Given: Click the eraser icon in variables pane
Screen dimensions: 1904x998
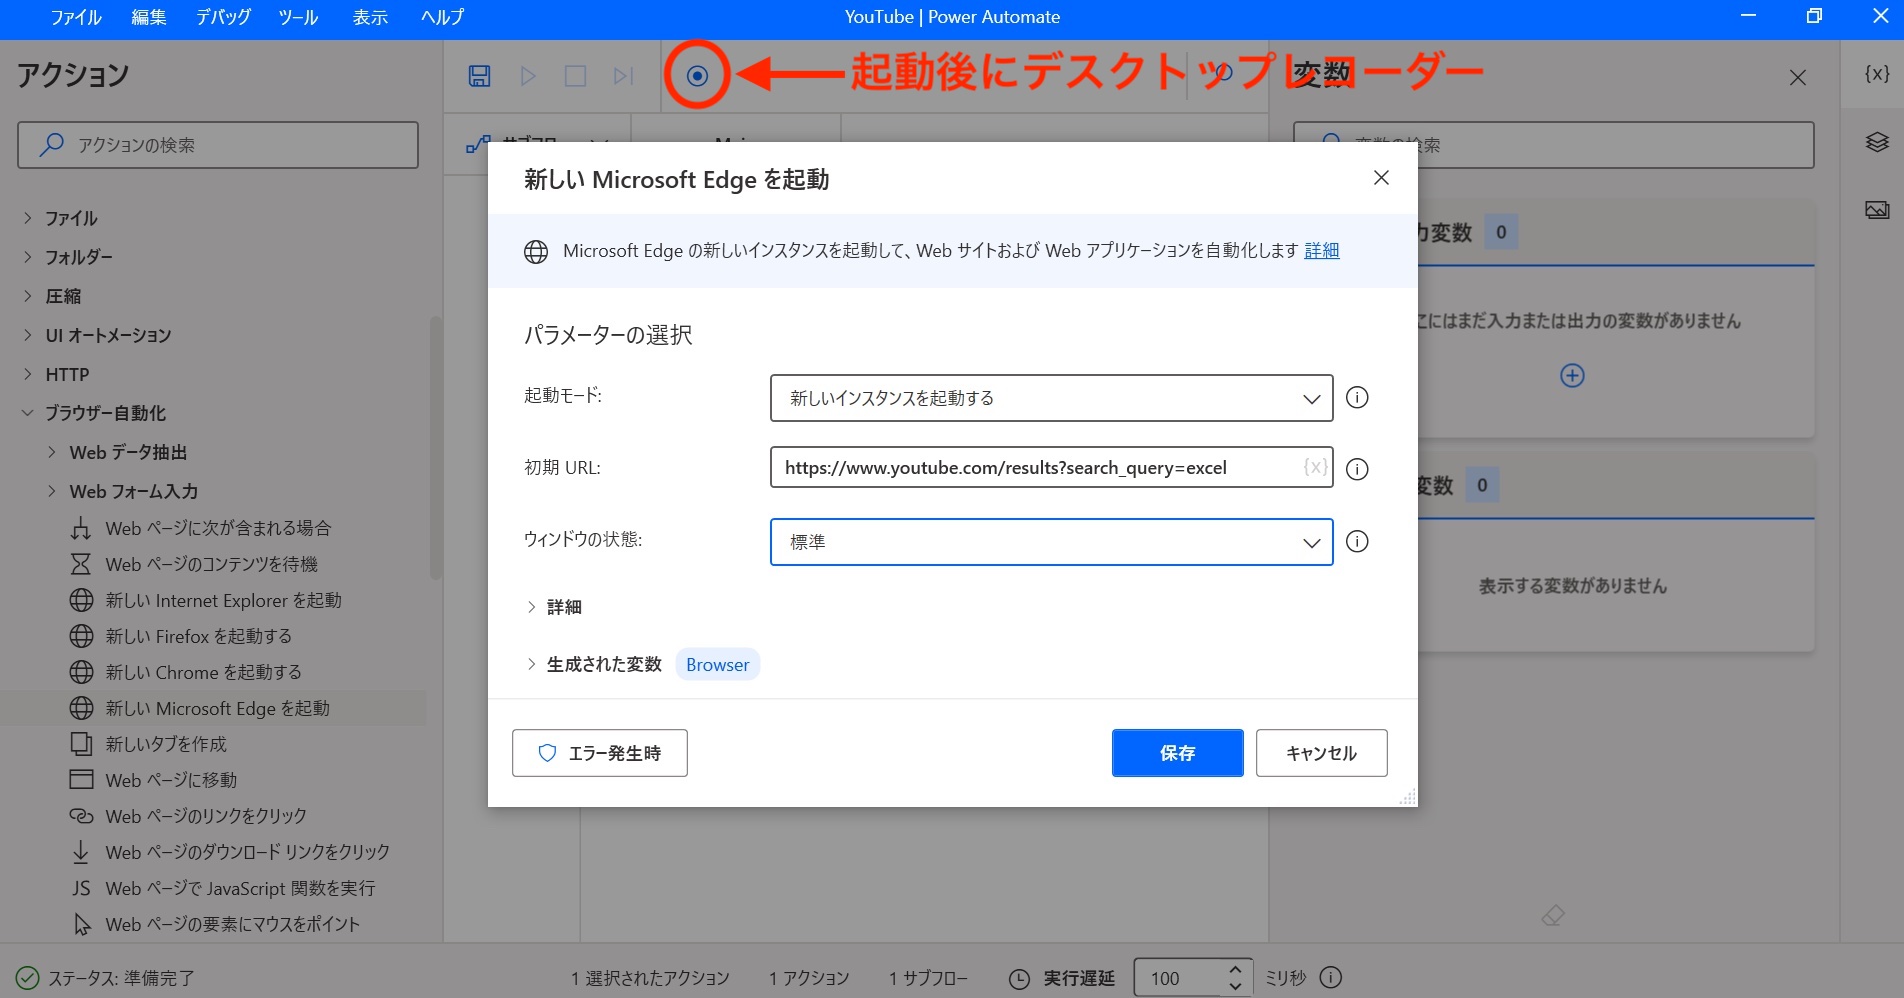Looking at the screenshot, I should [x=1553, y=915].
